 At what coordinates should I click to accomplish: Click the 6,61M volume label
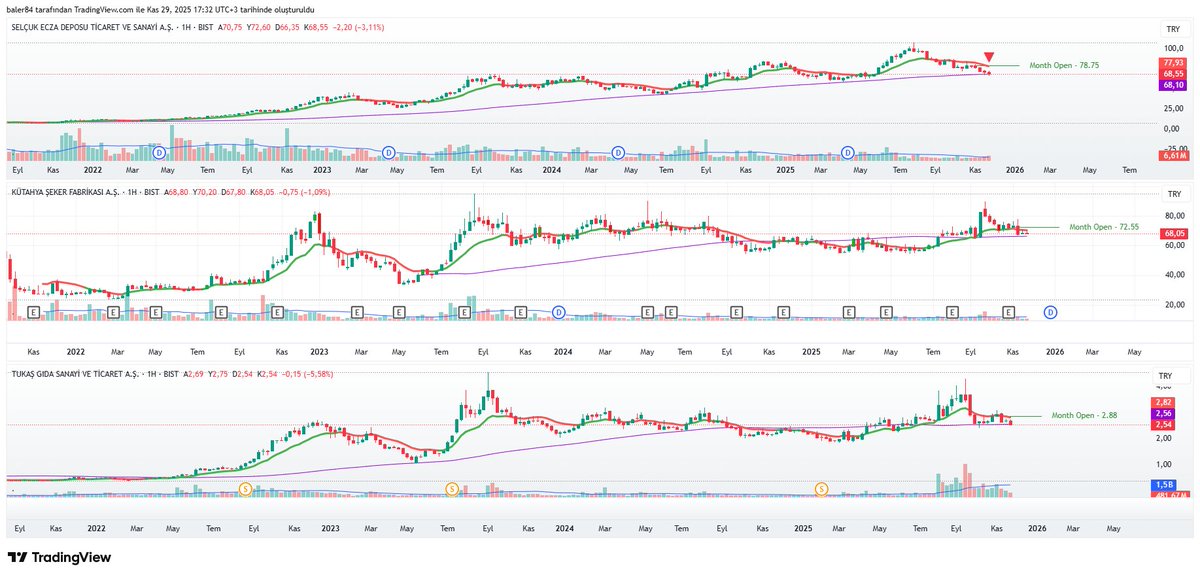(x=1172, y=155)
